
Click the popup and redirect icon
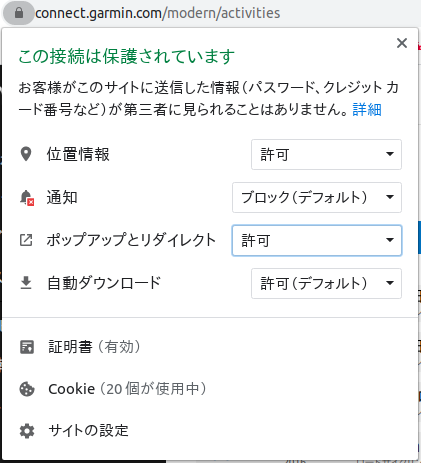tap(26, 240)
